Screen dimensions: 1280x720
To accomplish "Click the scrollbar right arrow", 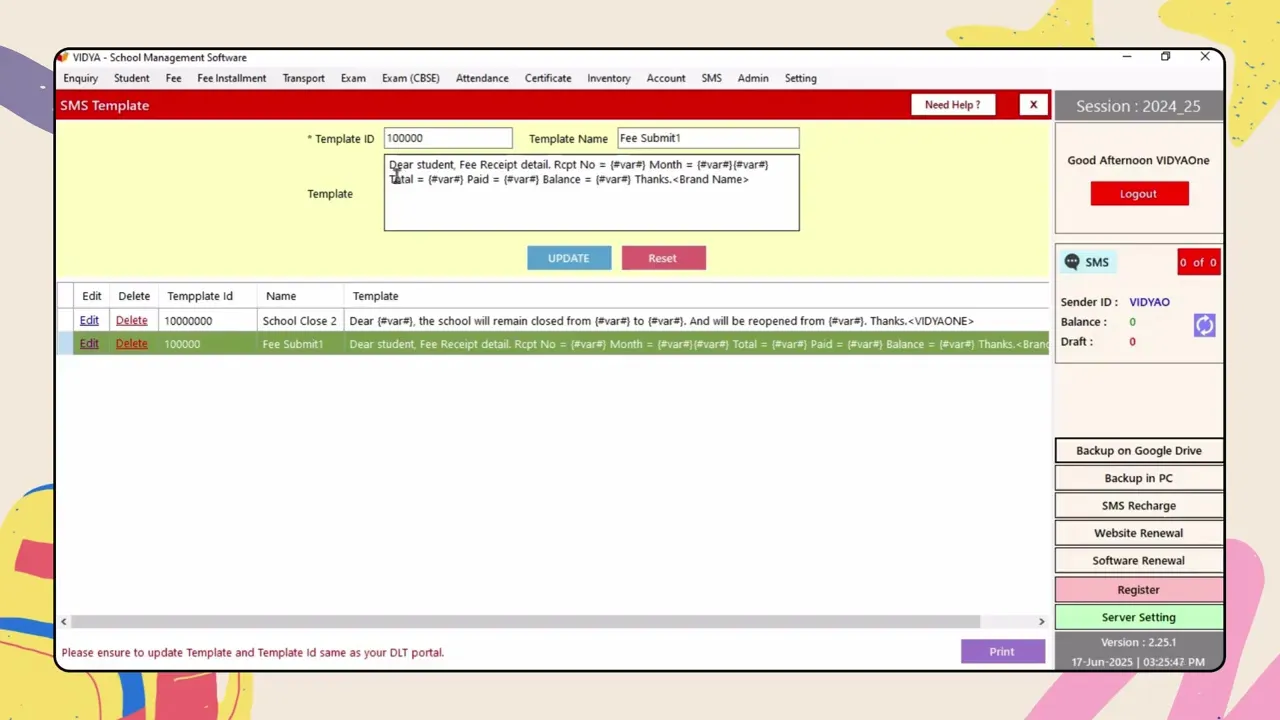I will click(1041, 621).
